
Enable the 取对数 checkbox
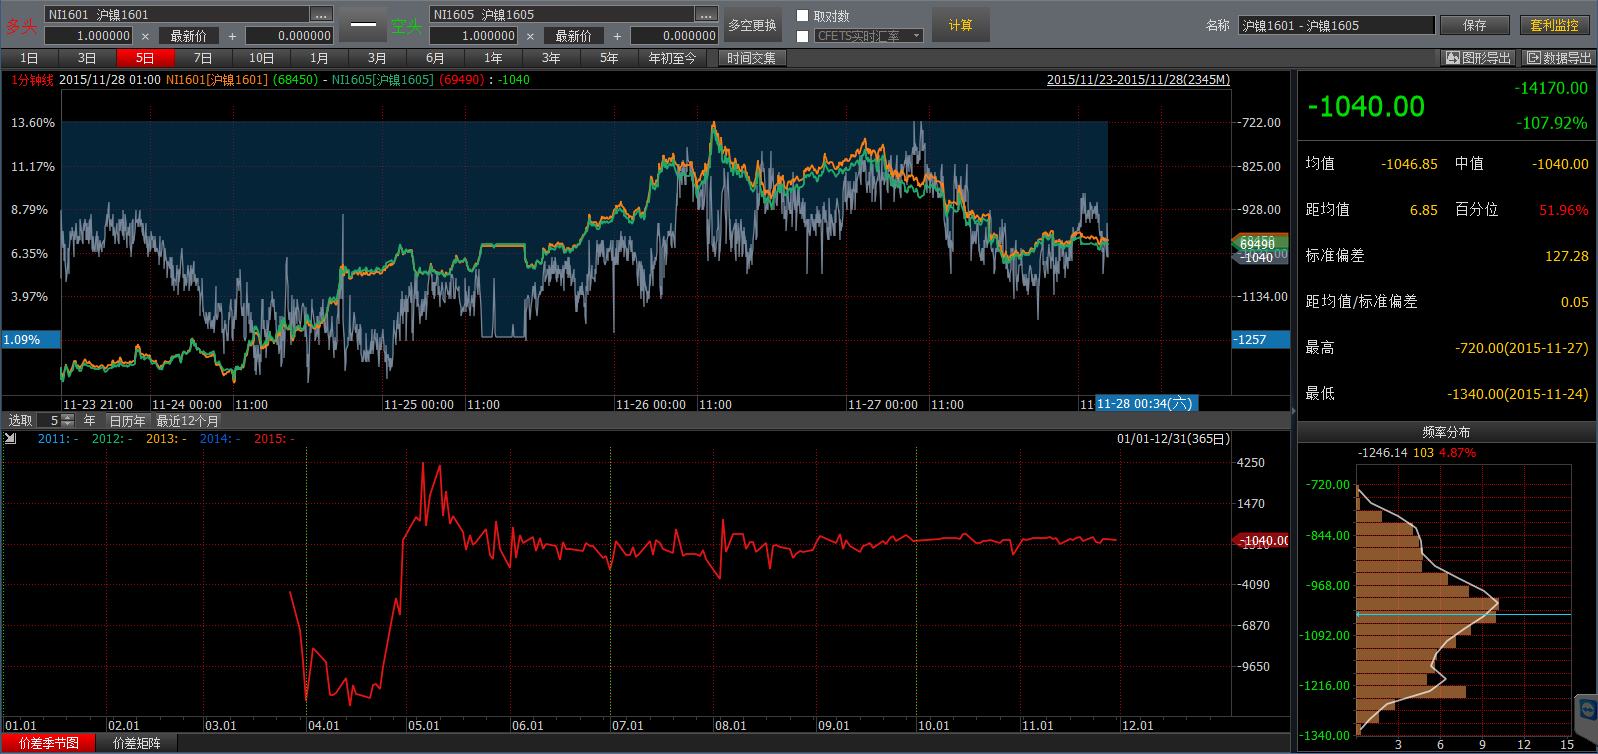click(x=802, y=16)
